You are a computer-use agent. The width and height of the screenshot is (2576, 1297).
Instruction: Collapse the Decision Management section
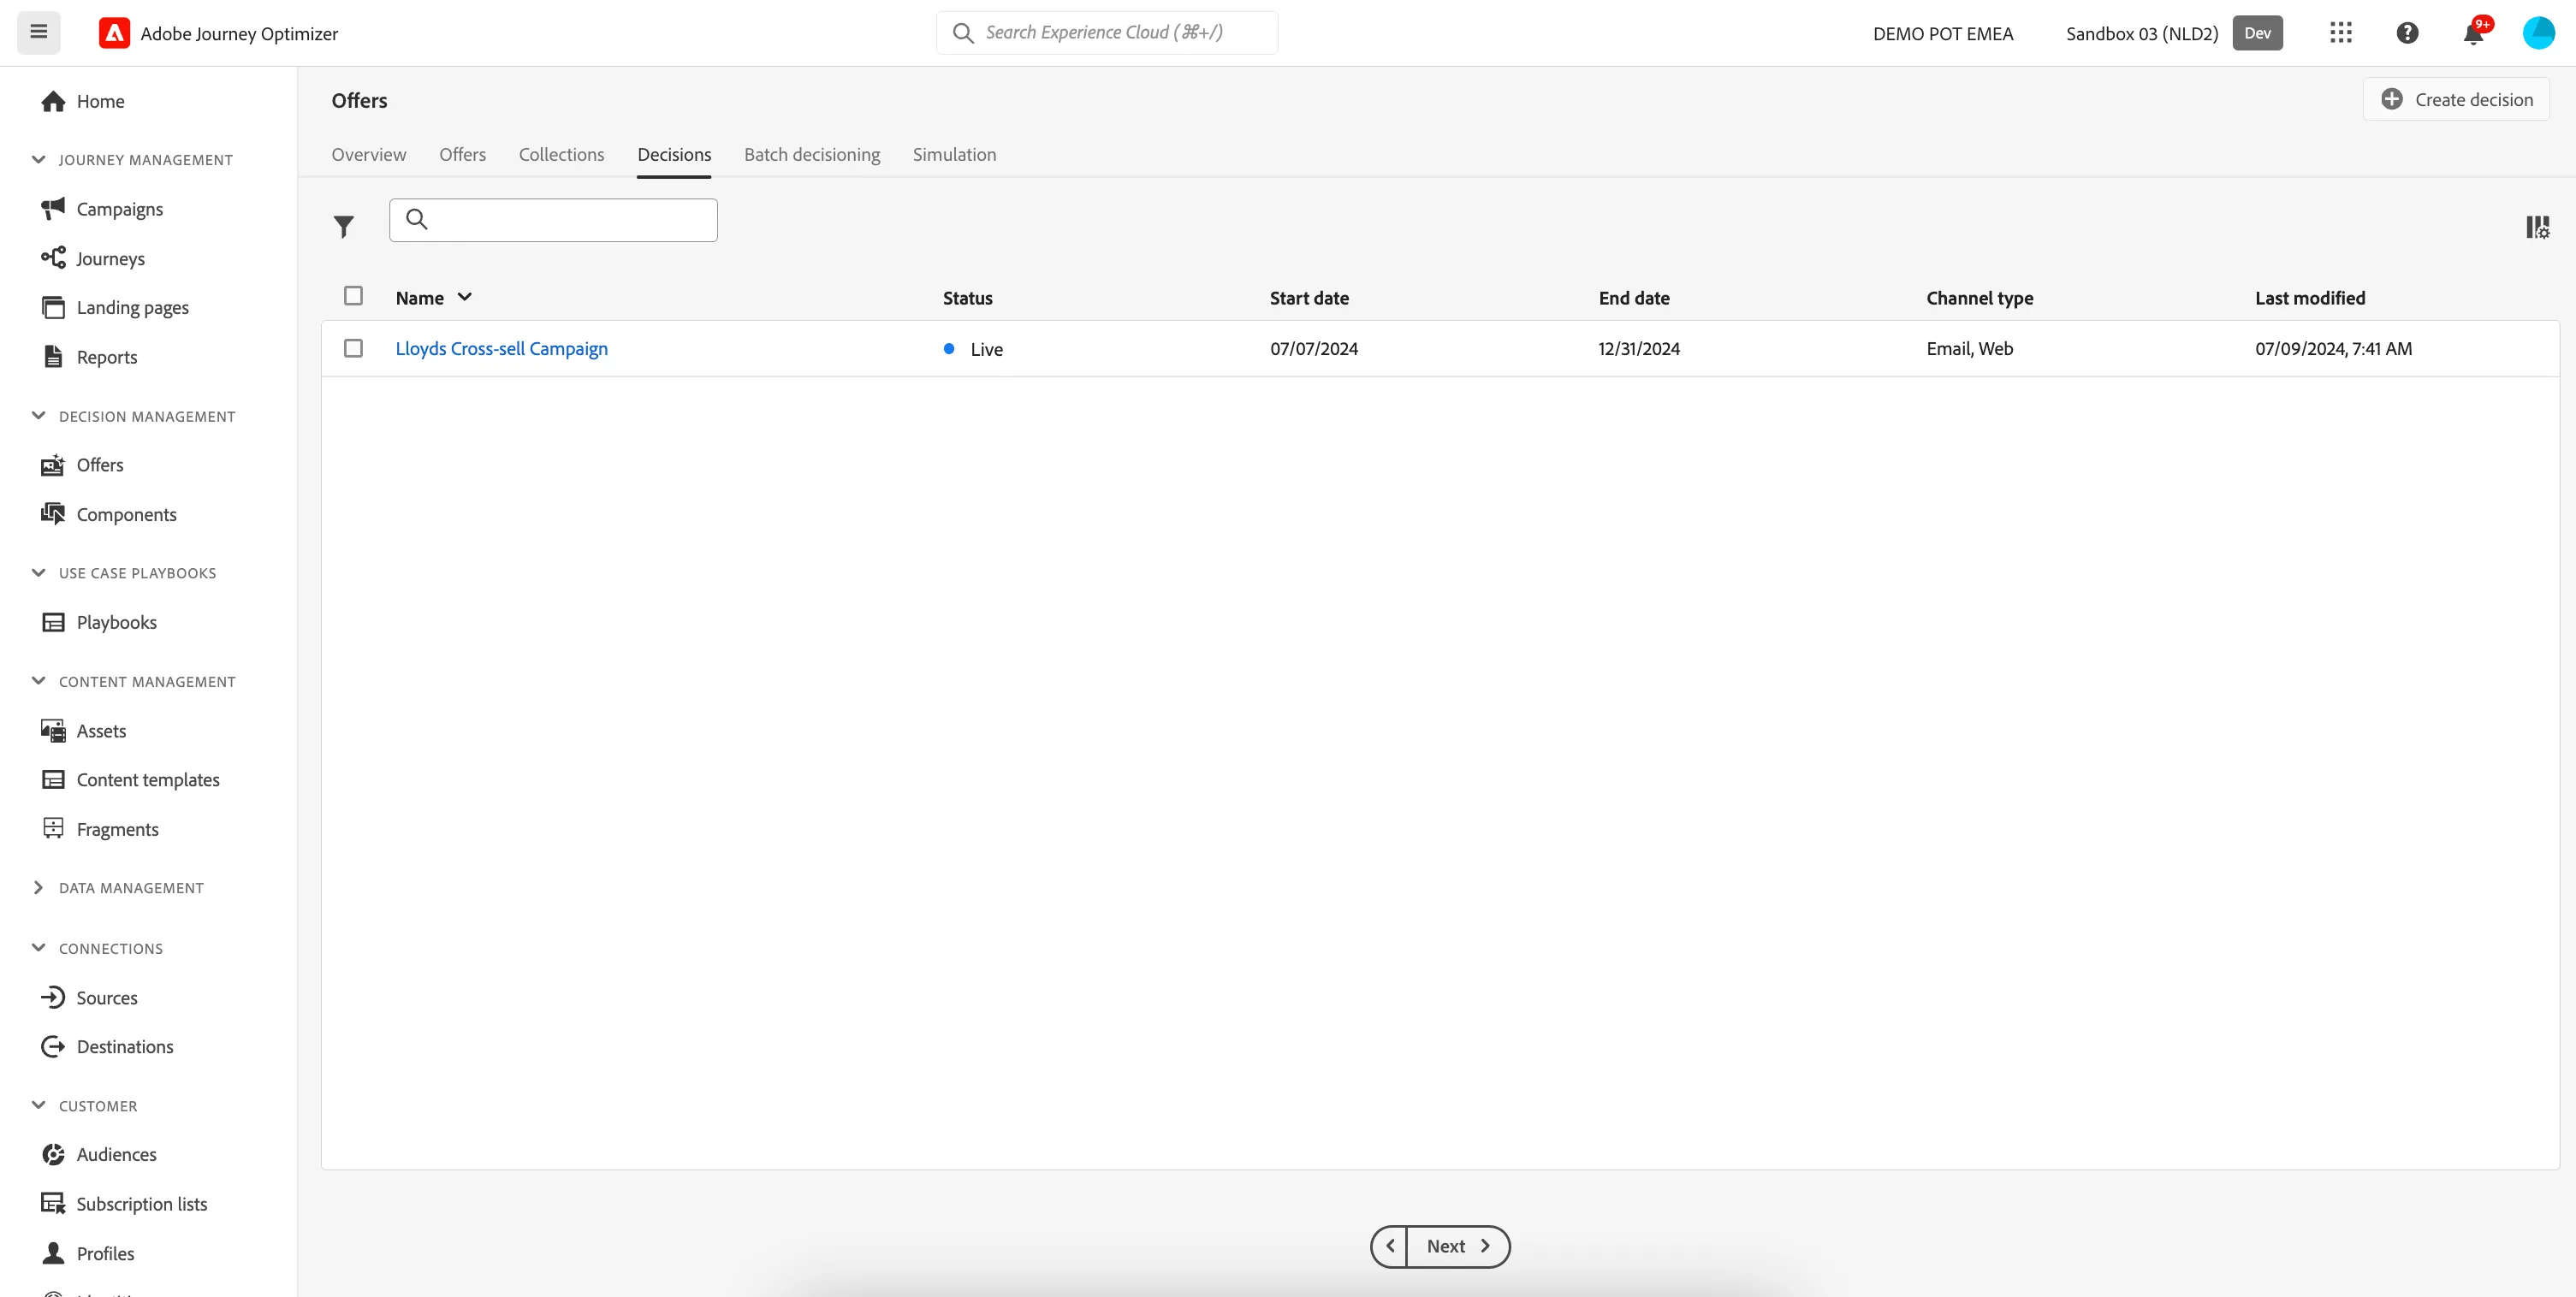click(38, 416)
